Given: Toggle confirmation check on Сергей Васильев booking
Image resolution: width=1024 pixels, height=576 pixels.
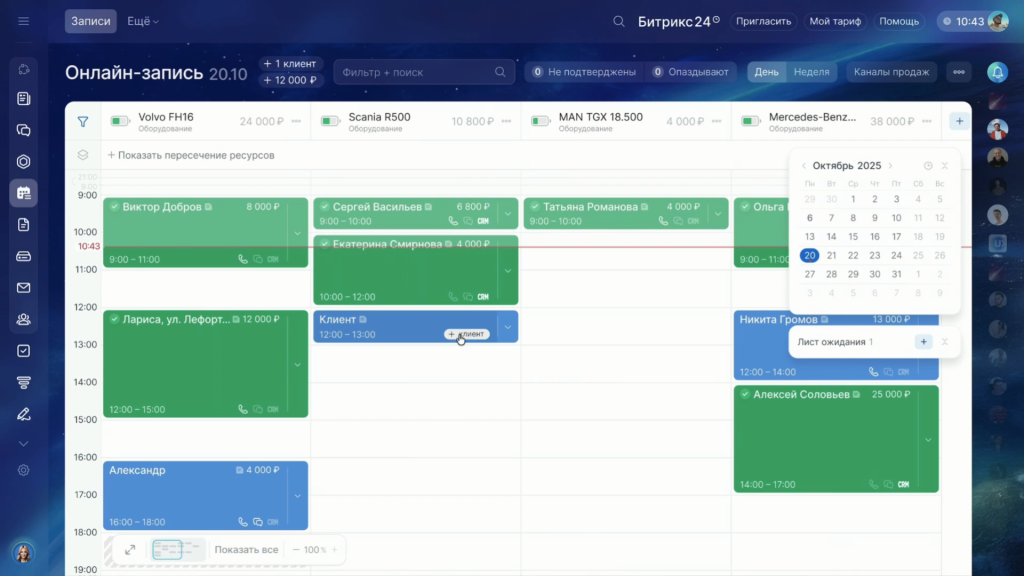Looking at the screenshot, I should pos(324,207).
